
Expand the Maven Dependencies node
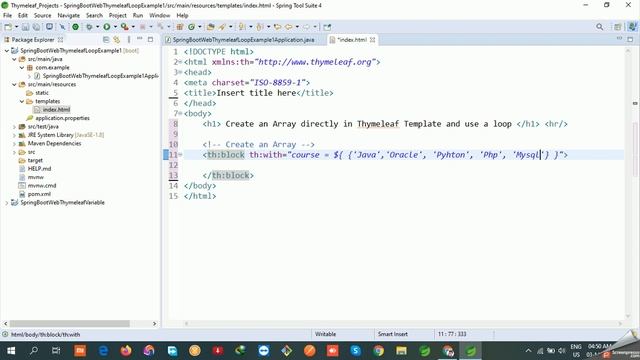(x=14, y=144)
